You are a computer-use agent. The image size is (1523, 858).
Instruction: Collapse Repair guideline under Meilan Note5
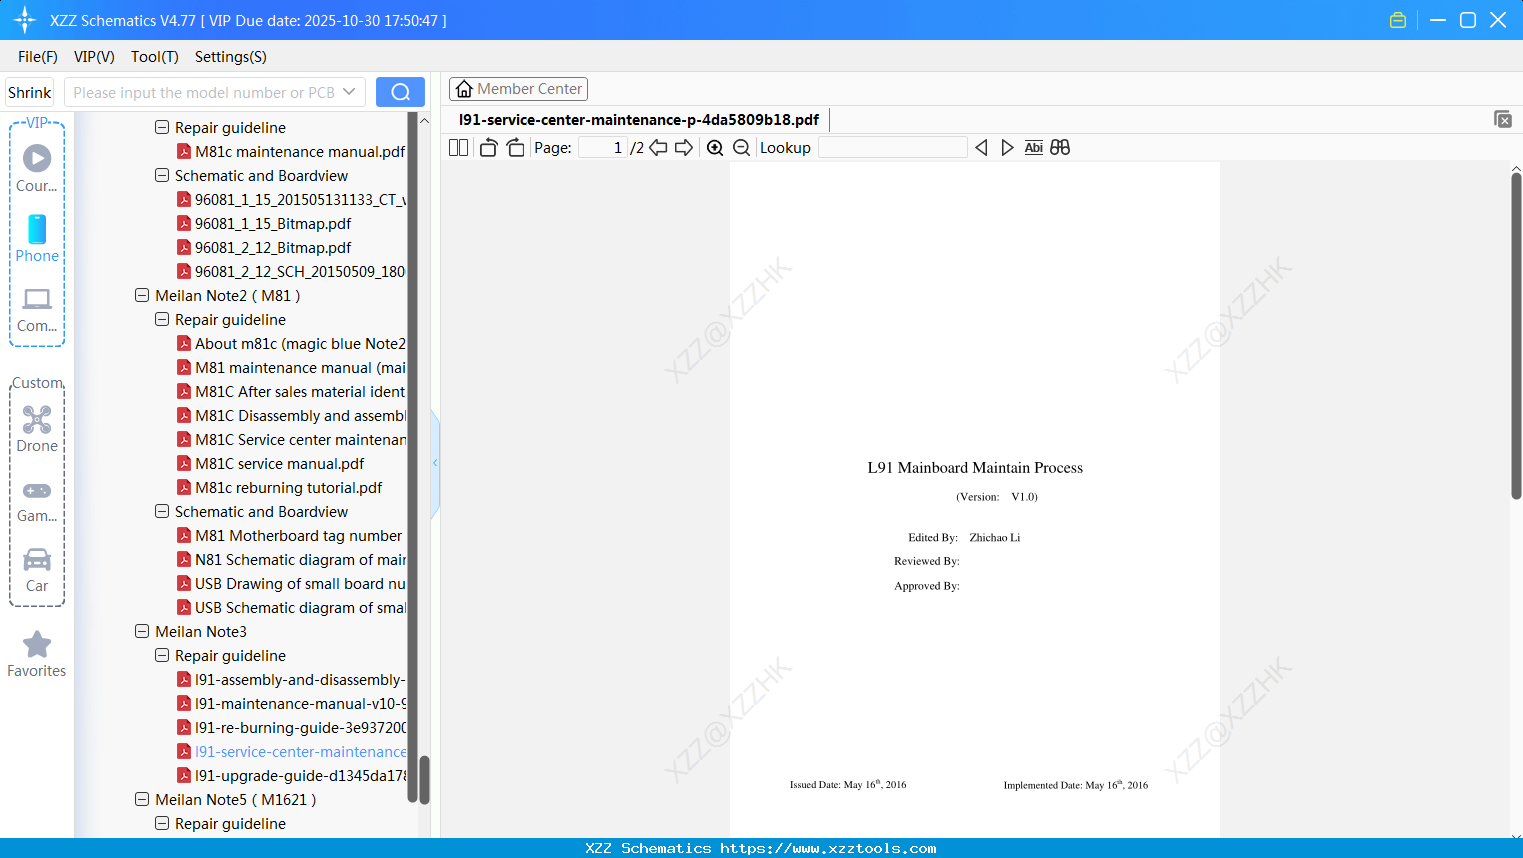[162, 824]
